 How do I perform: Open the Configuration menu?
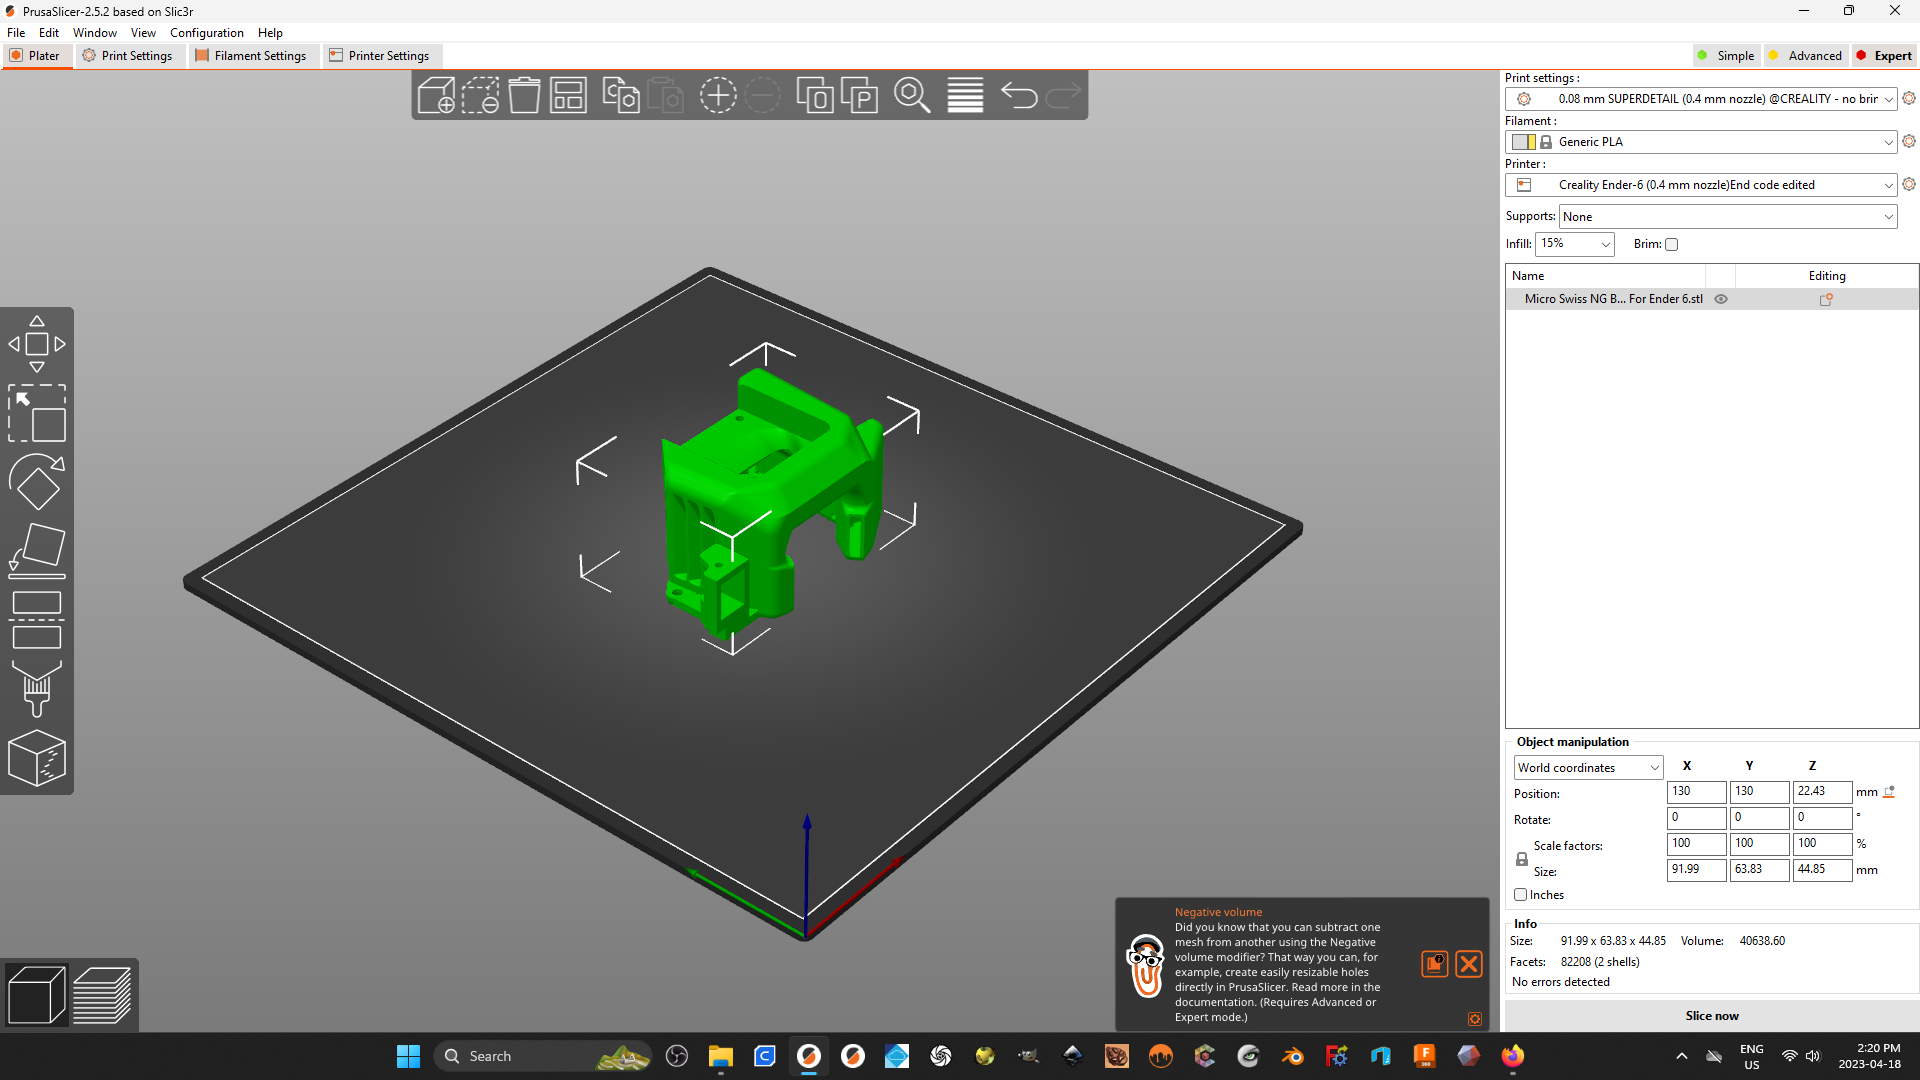(206, 33)
